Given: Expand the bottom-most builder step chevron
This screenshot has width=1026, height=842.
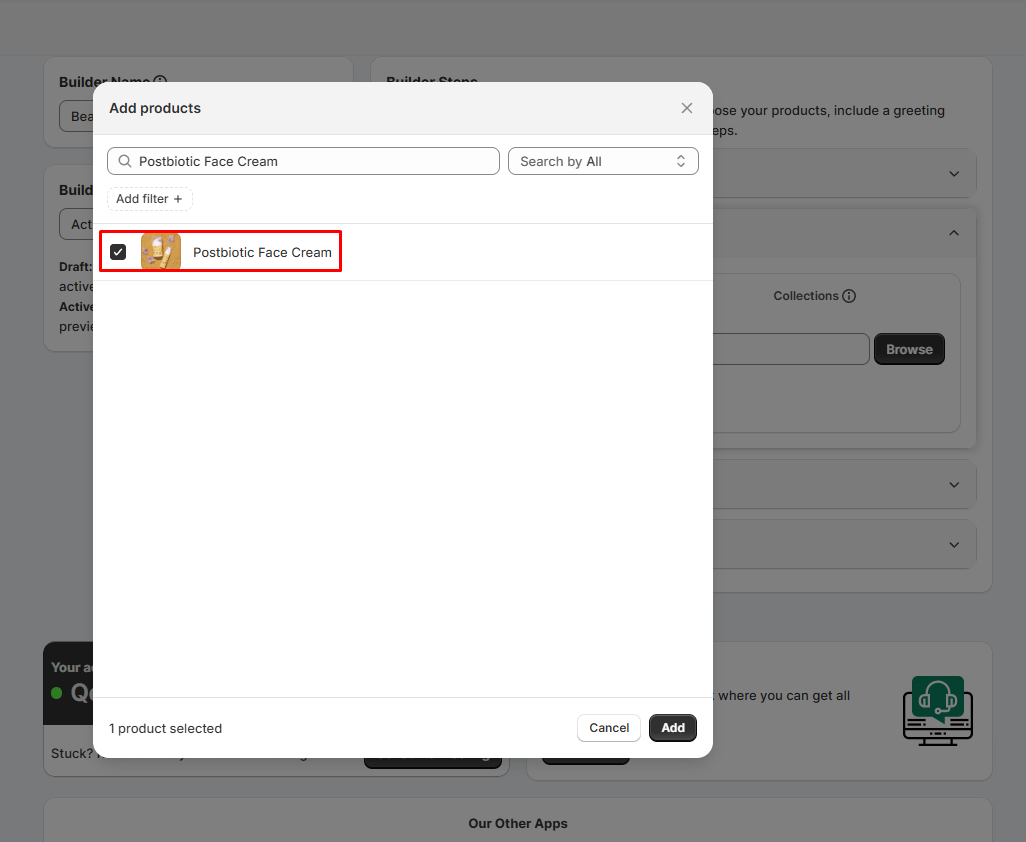Looking at the screenshot, I should (x=954, y=545).
